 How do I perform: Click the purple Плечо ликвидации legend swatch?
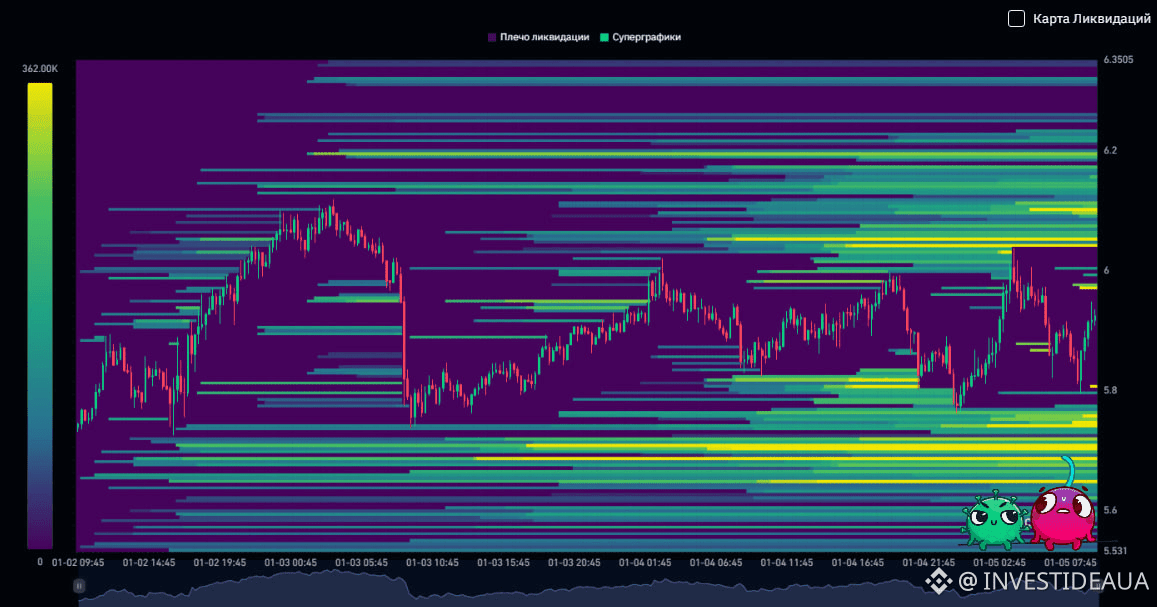click(x=492, y=37)
